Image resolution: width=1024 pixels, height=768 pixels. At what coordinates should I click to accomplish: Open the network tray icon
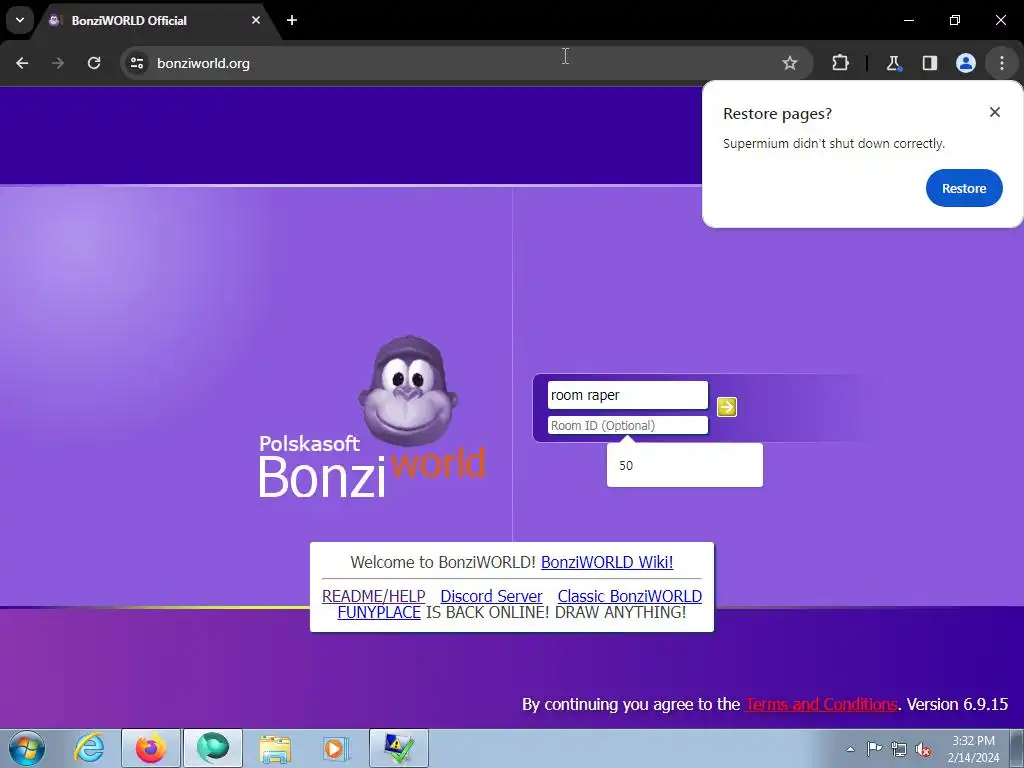click(x=899, y=749)
